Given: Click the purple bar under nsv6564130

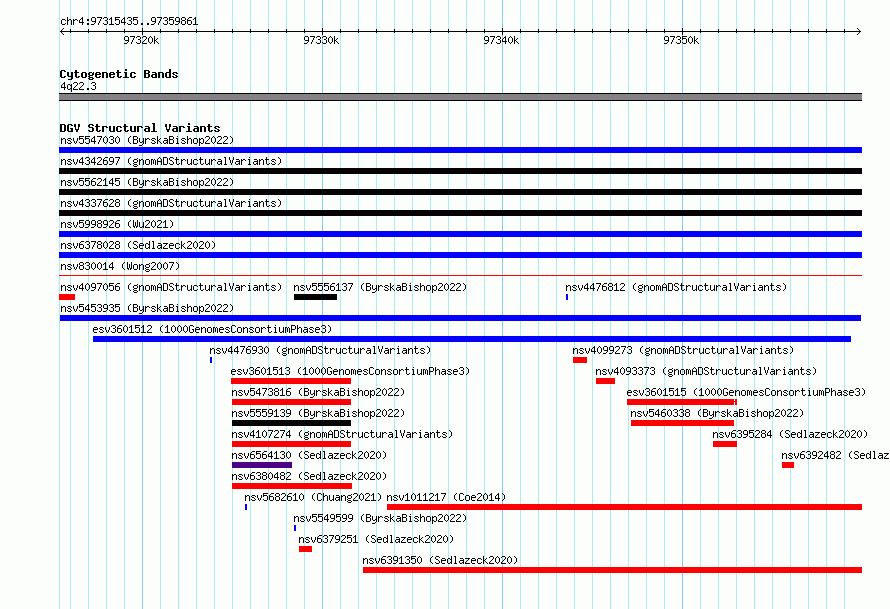Looking at the screenshot, I should (x=262, y=465).
